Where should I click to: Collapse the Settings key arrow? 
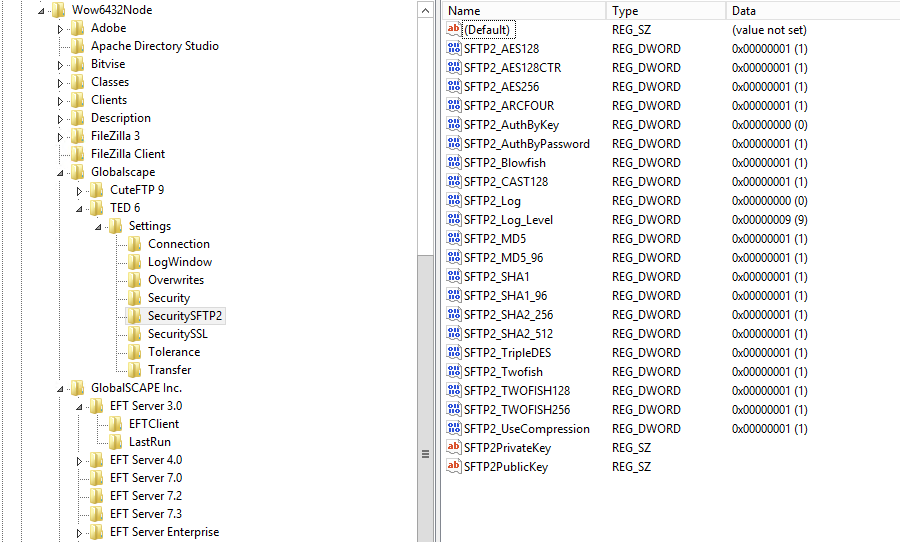point(98,227)
